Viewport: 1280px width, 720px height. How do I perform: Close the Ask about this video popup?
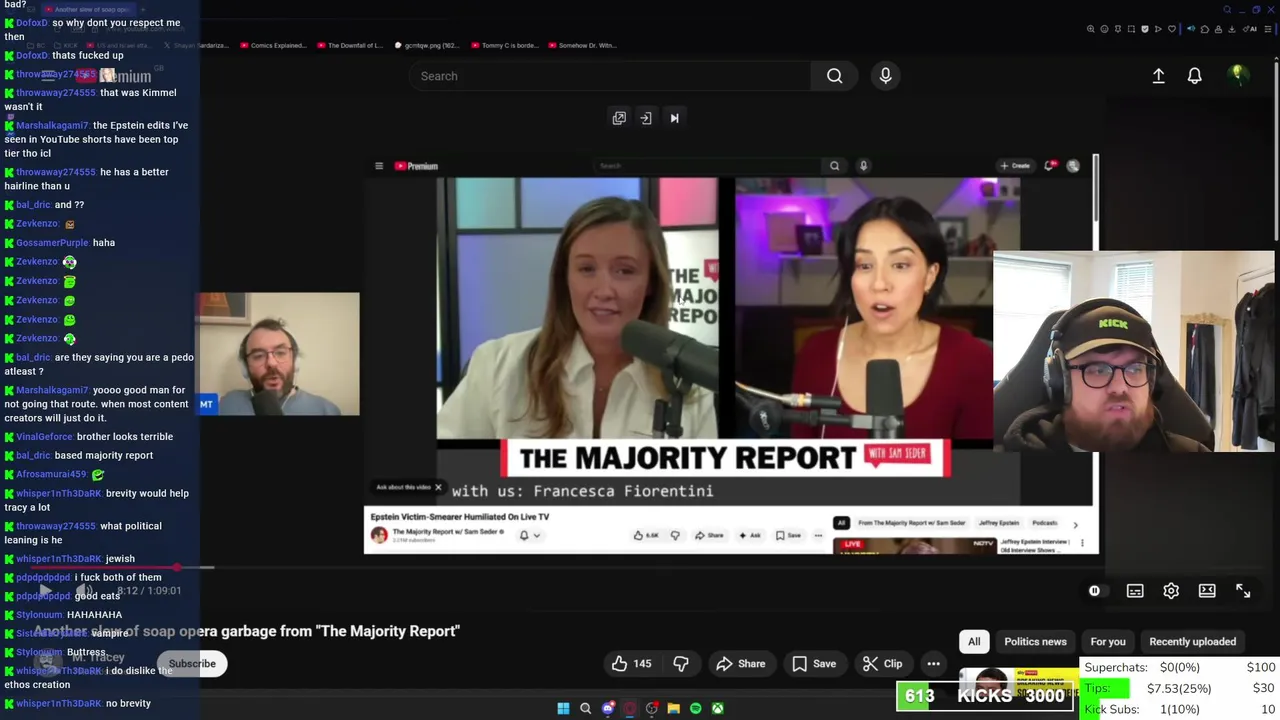click(438, 487)
